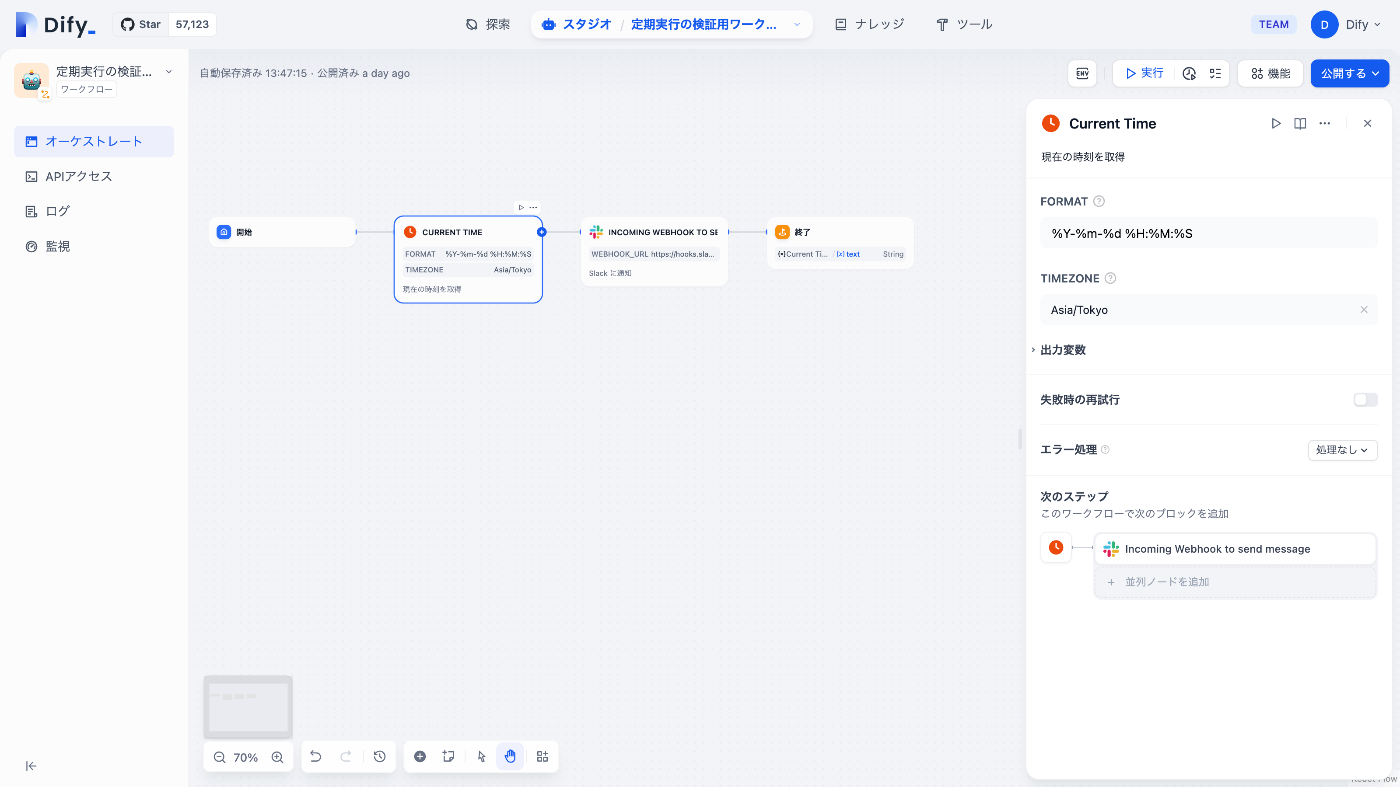Click the 実行 run button in the header

tap(1143, 72)
